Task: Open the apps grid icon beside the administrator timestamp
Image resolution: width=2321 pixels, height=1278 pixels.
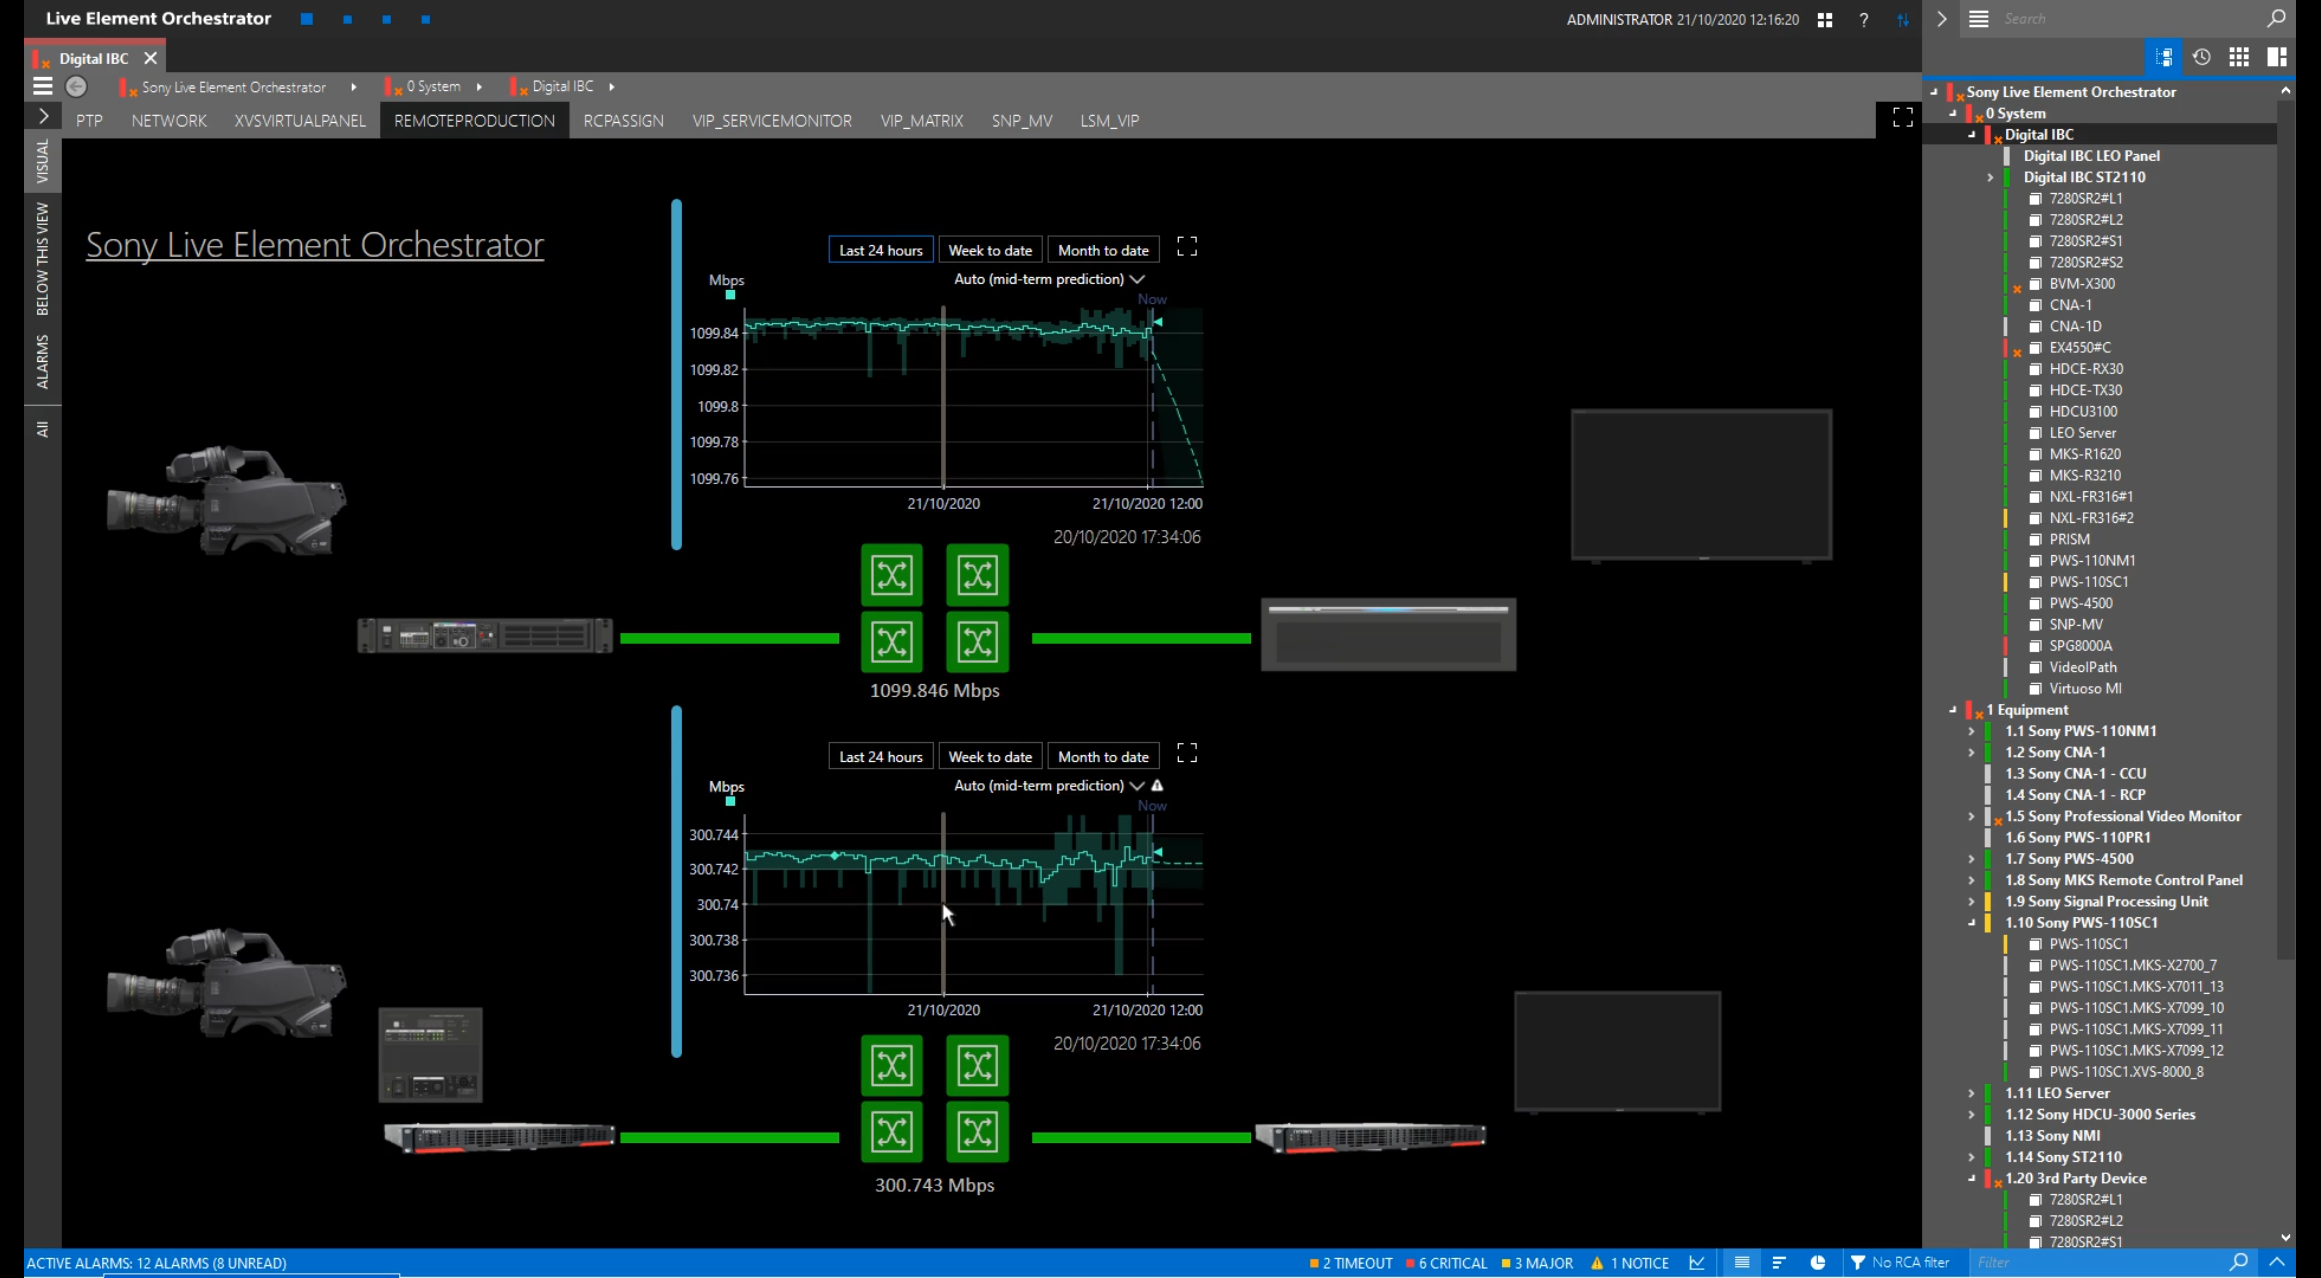Action: pos(1825,19)
